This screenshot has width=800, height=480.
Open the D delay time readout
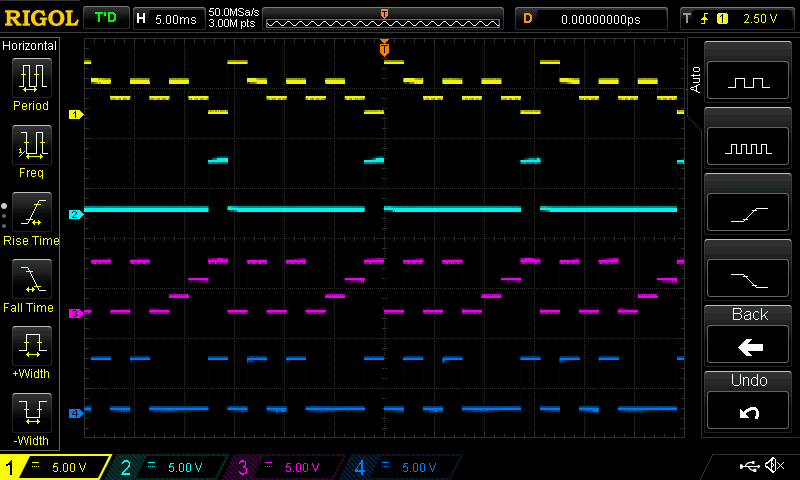592,18
